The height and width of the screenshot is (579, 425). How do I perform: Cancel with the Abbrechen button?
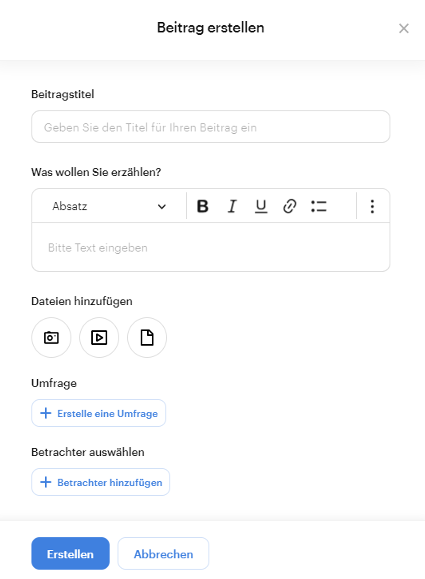tap(163, 554)
